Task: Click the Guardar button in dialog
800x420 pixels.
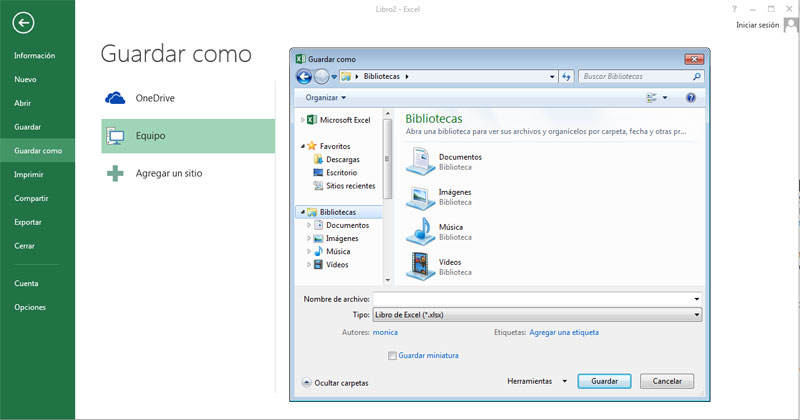Action: click(x=604, y=381)
